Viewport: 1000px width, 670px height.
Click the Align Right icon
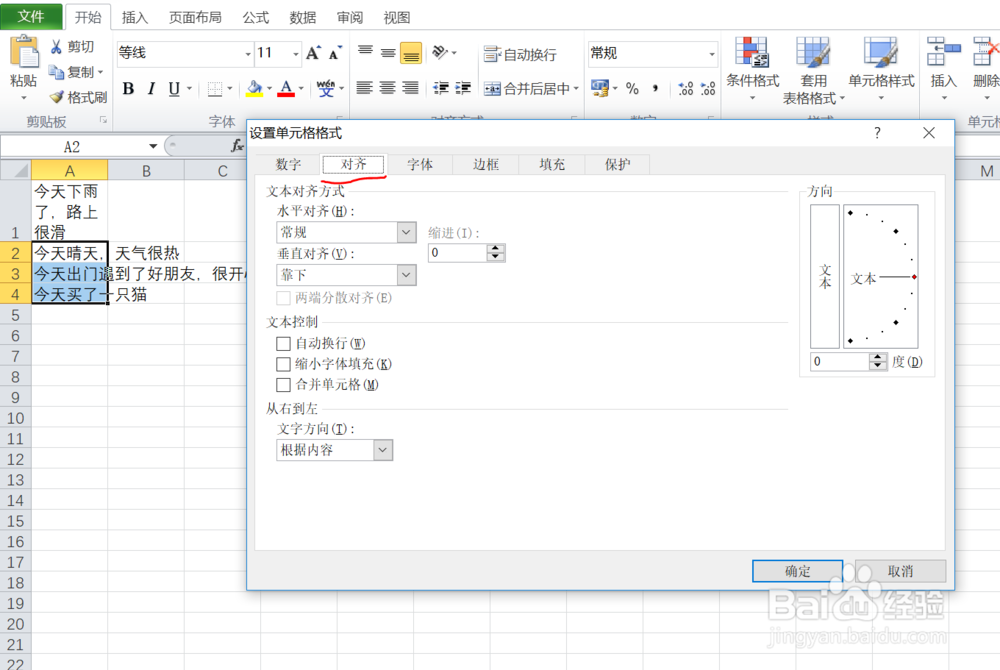[410, 88]
